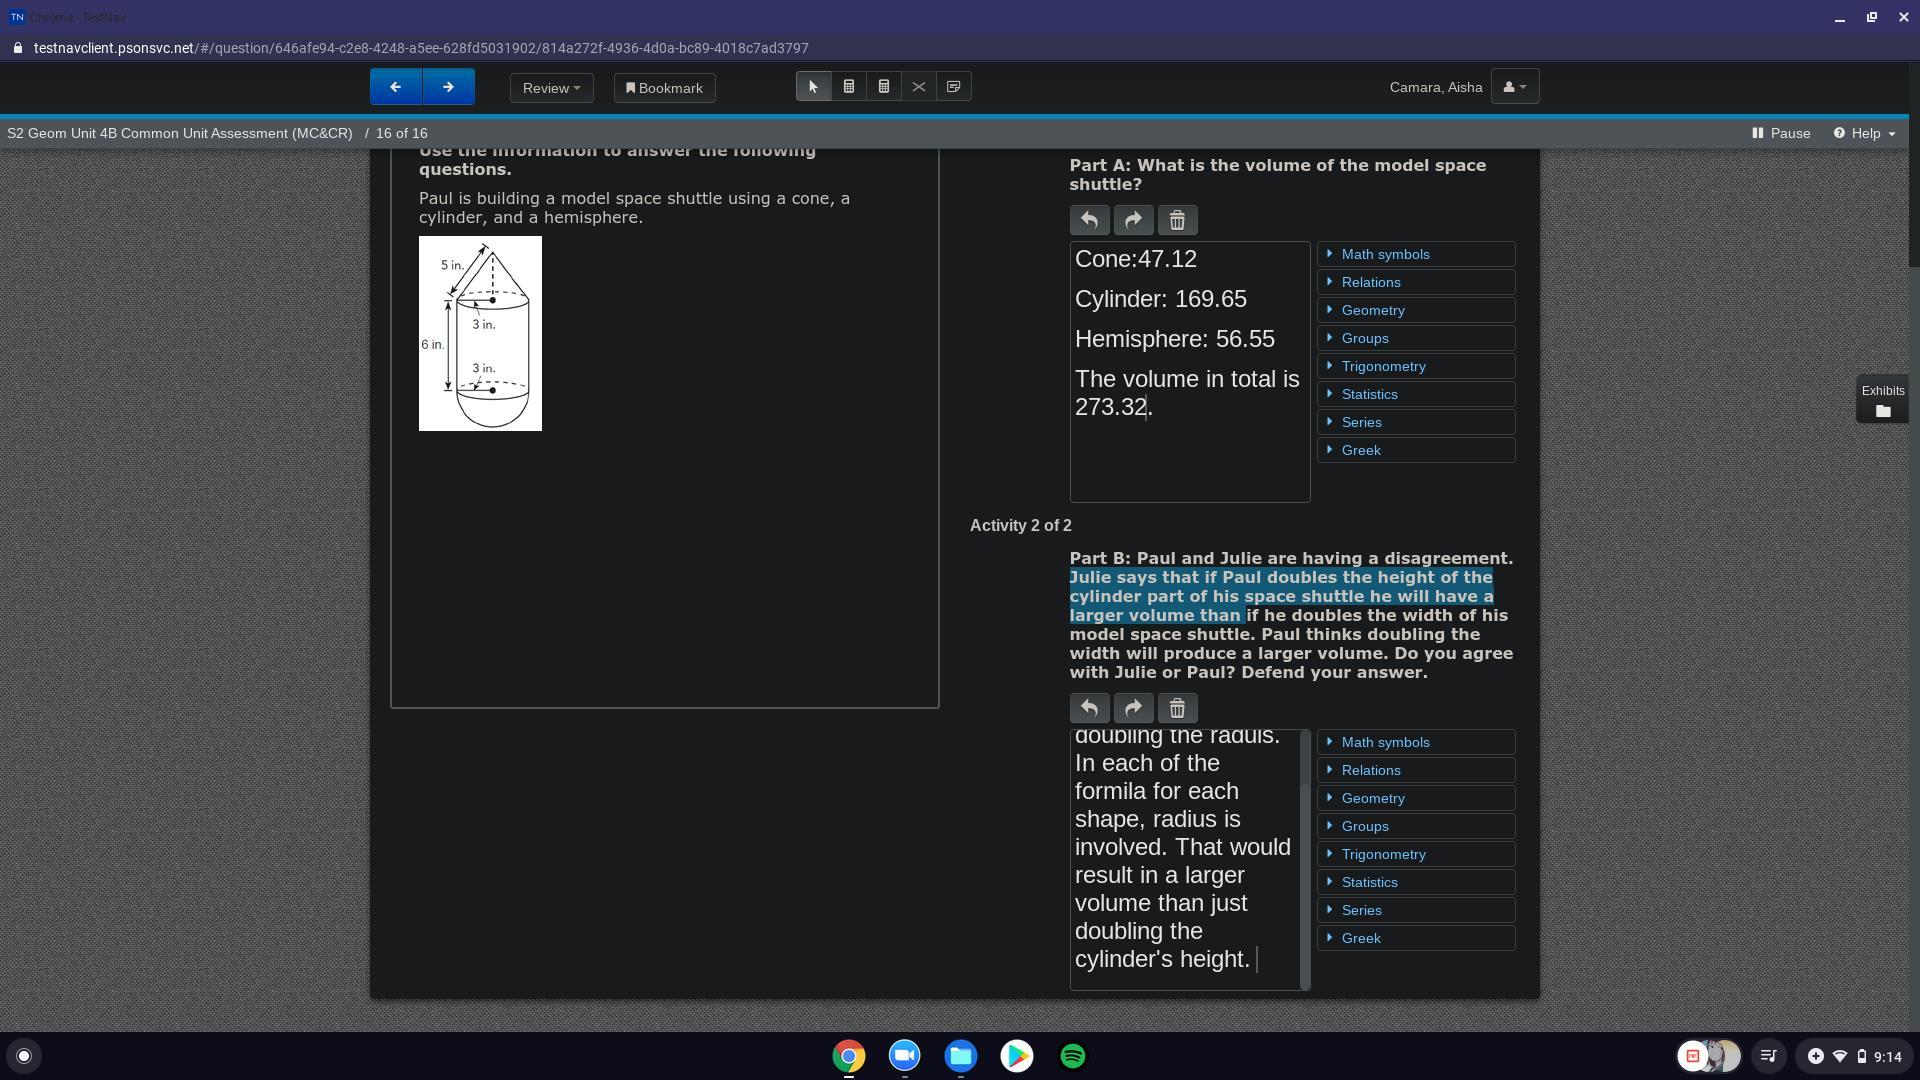
Task: Open the Help menu
Action: [1864, 133]
